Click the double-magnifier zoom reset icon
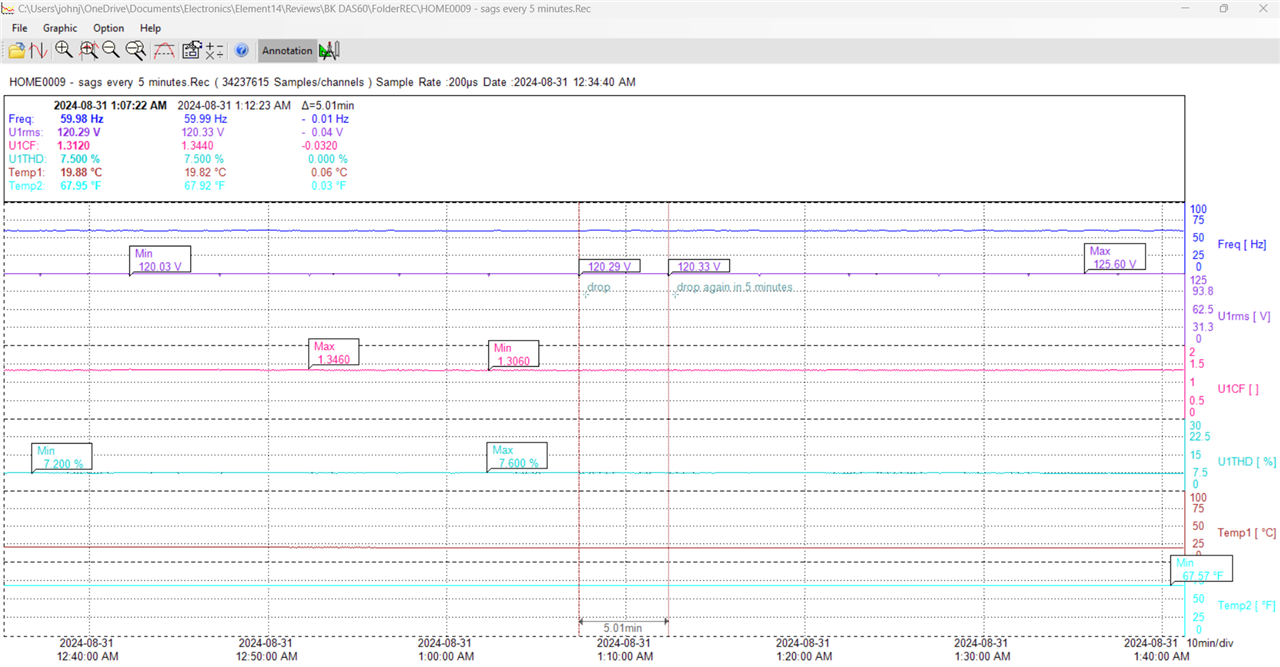The height and width of the screenshot is (667, 1280). coord(135,50)
